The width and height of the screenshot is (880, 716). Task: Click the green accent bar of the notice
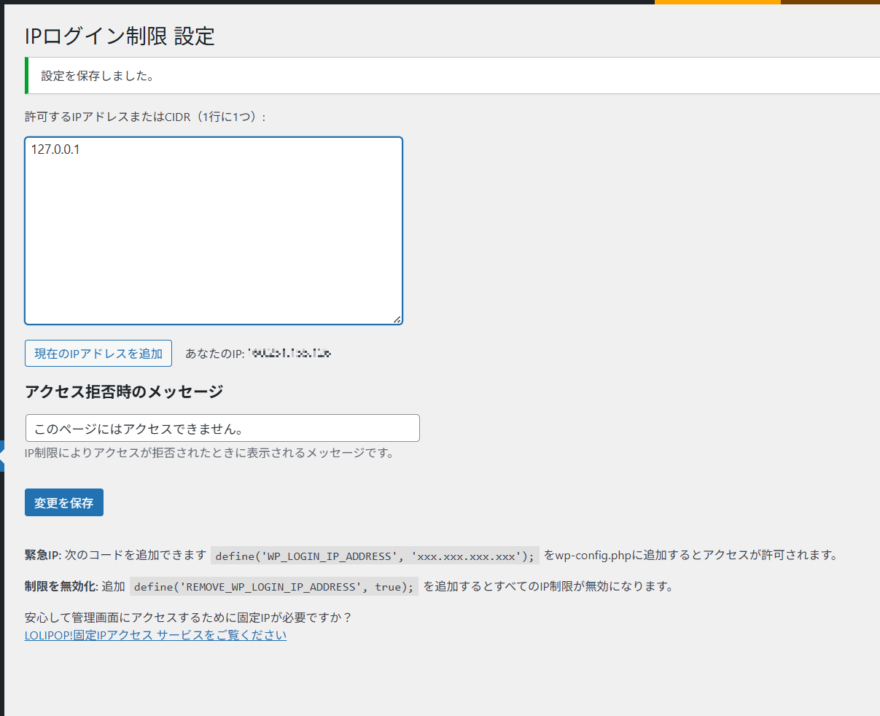(25, 75)
